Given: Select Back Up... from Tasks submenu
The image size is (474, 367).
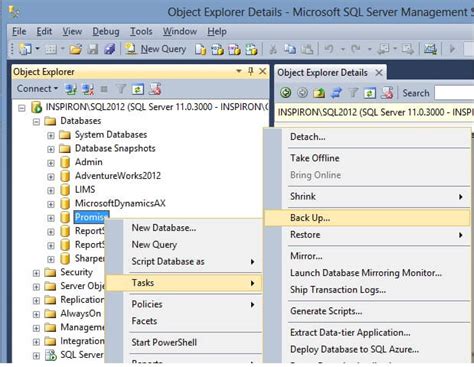Looking at the screenshot, I should [367, 218].
